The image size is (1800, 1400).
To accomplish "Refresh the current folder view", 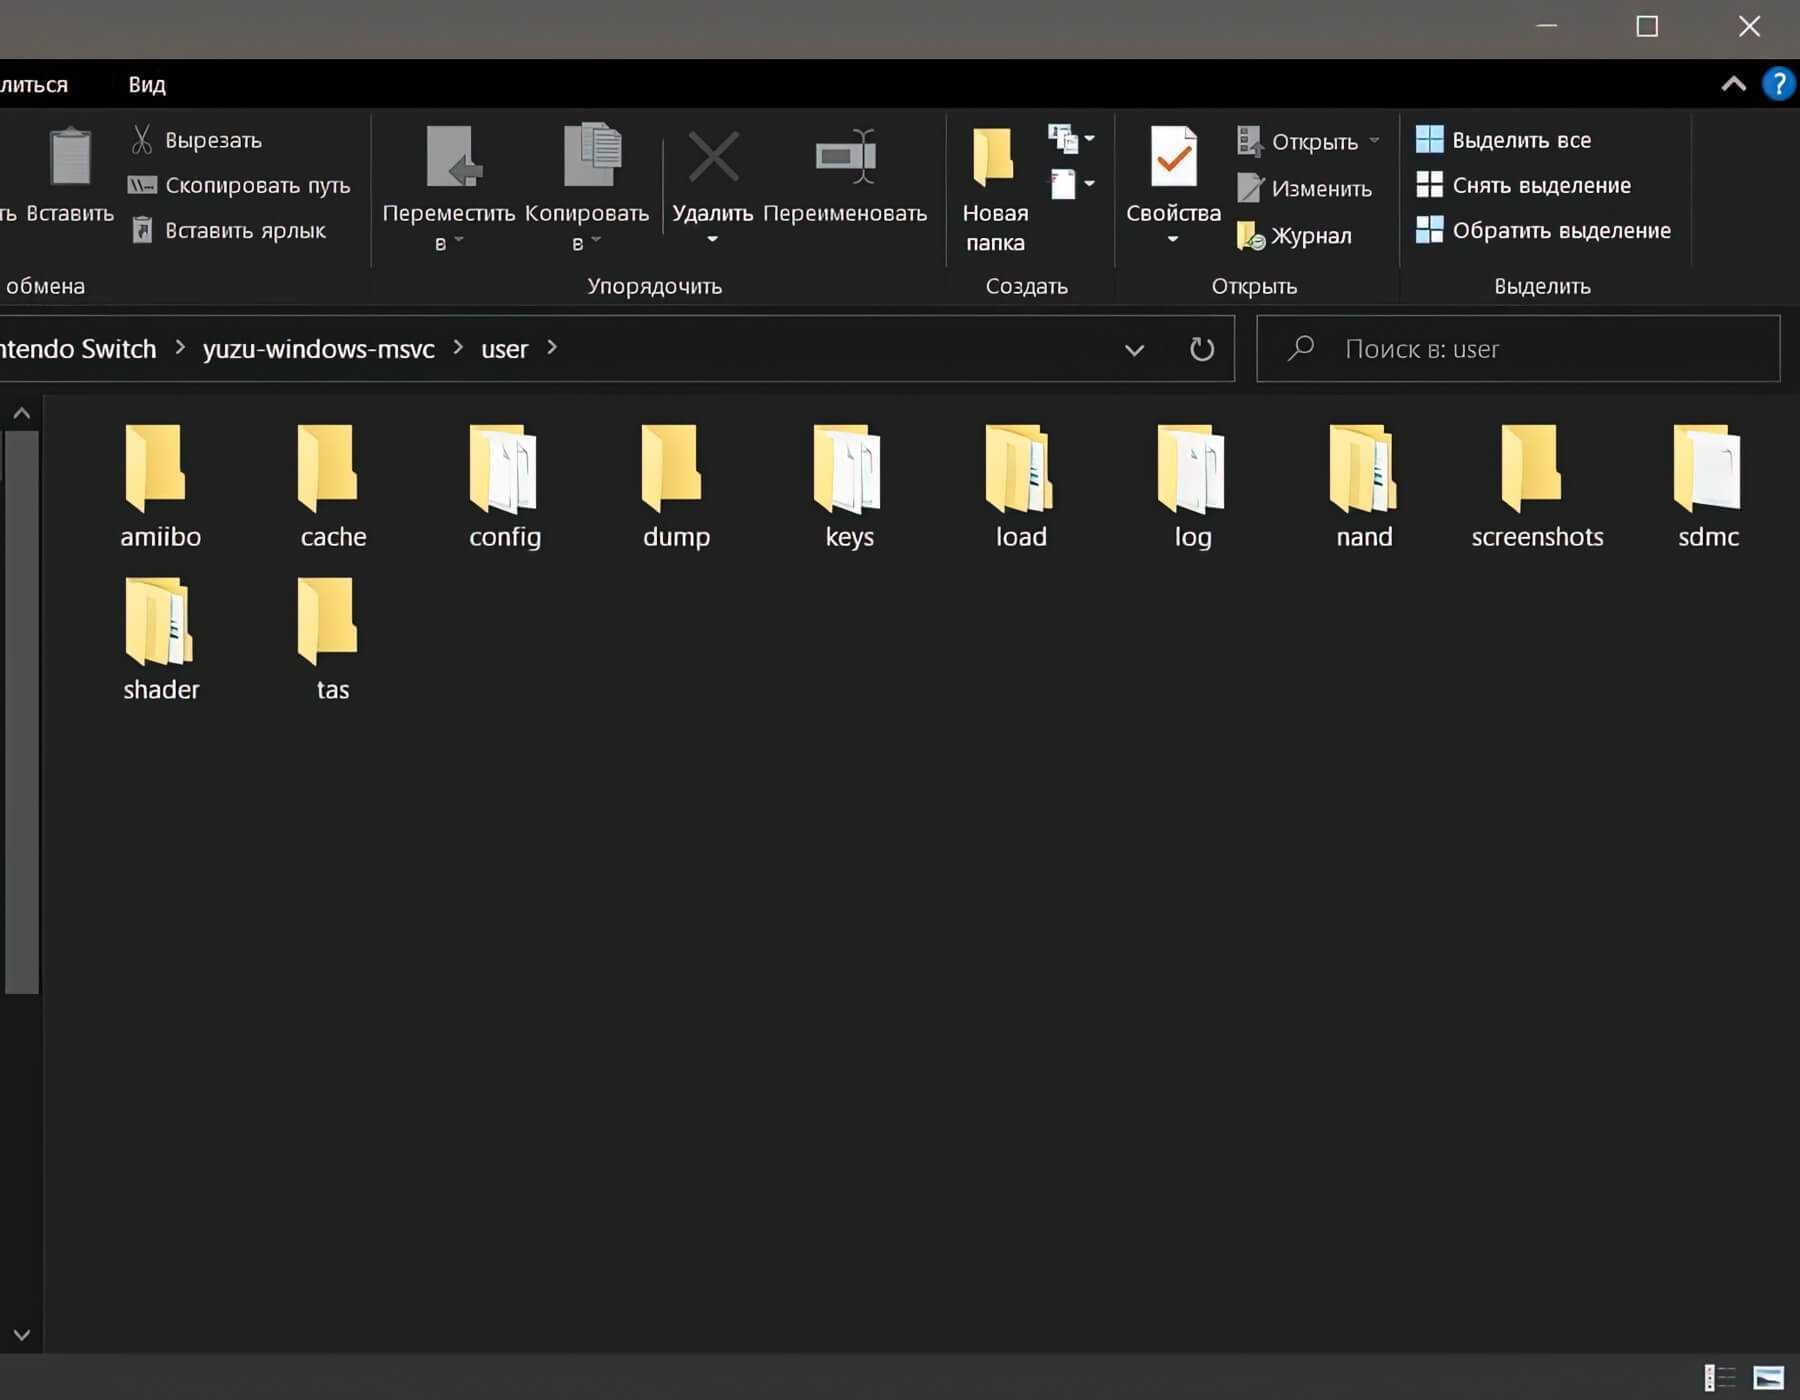I will (1201, 349).
